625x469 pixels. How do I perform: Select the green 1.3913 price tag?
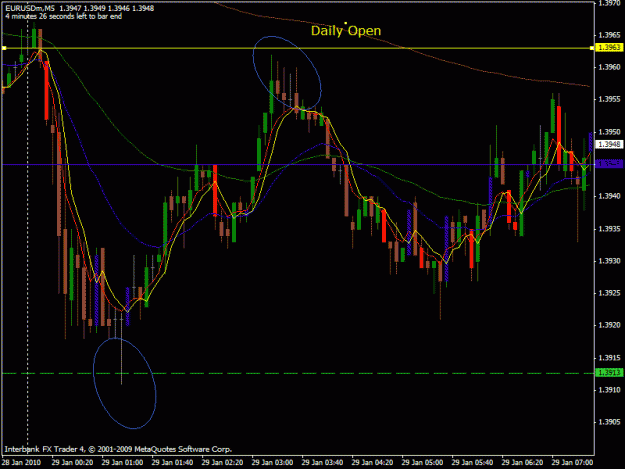click(609, 373)
